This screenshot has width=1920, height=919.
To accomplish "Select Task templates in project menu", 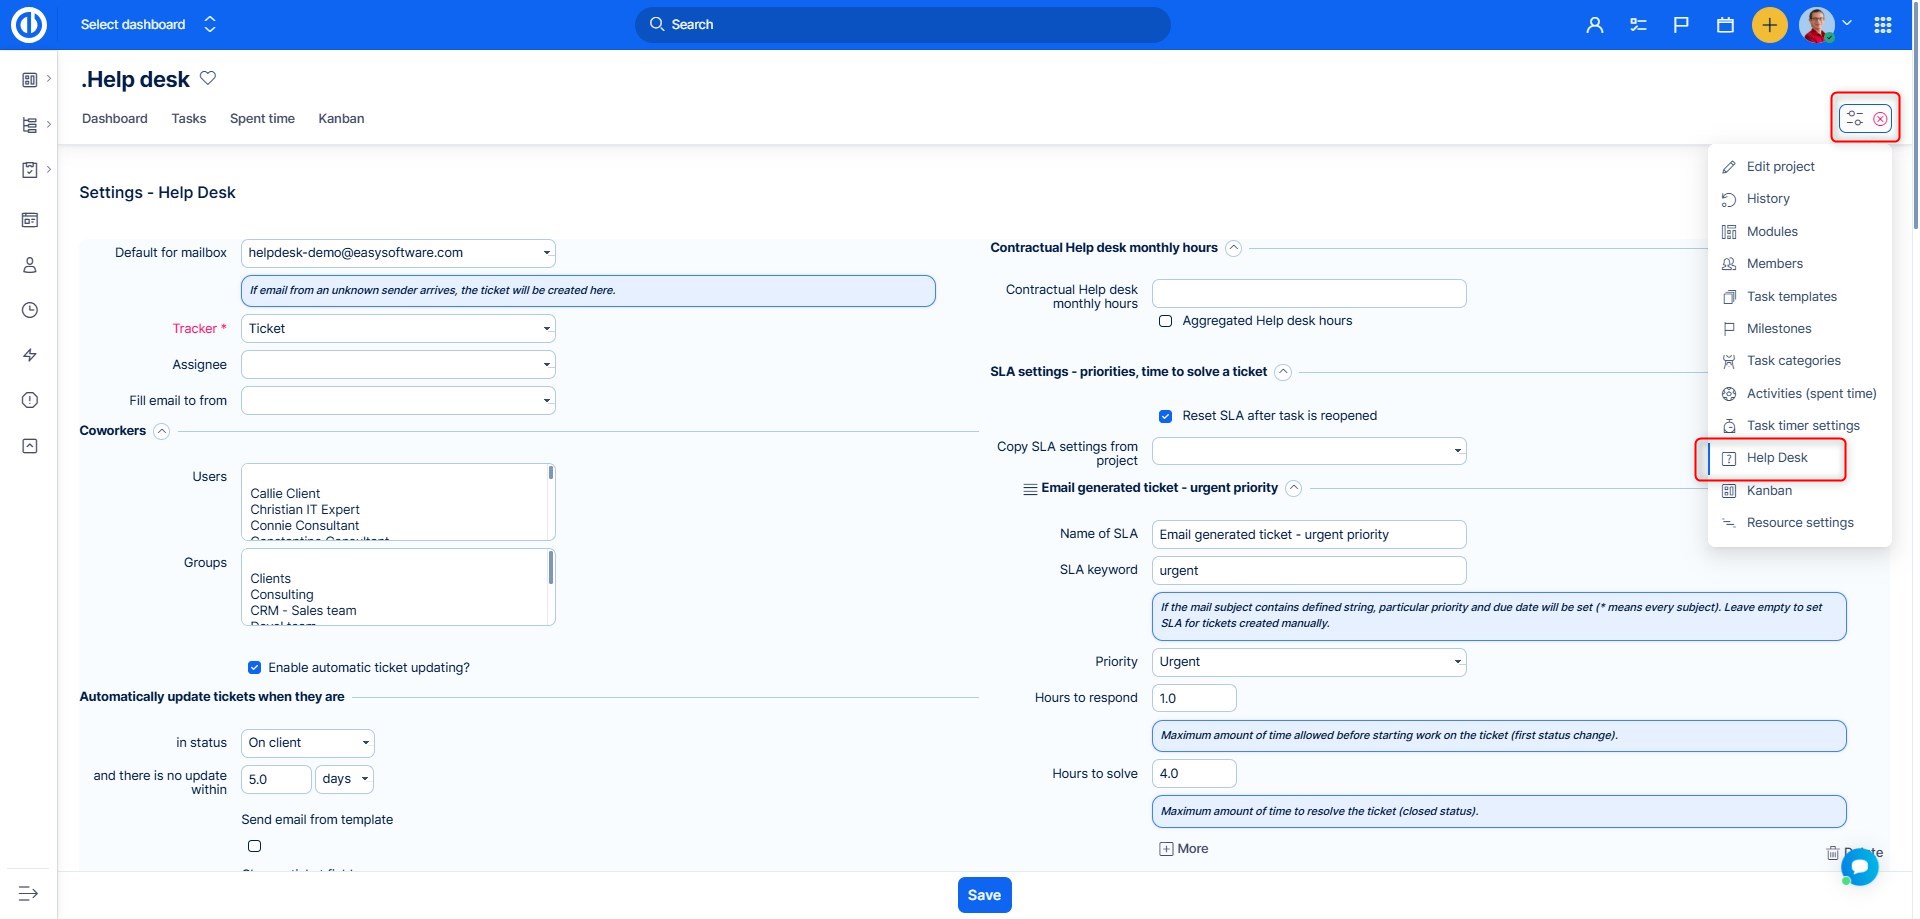I will tap(1791, 297).
